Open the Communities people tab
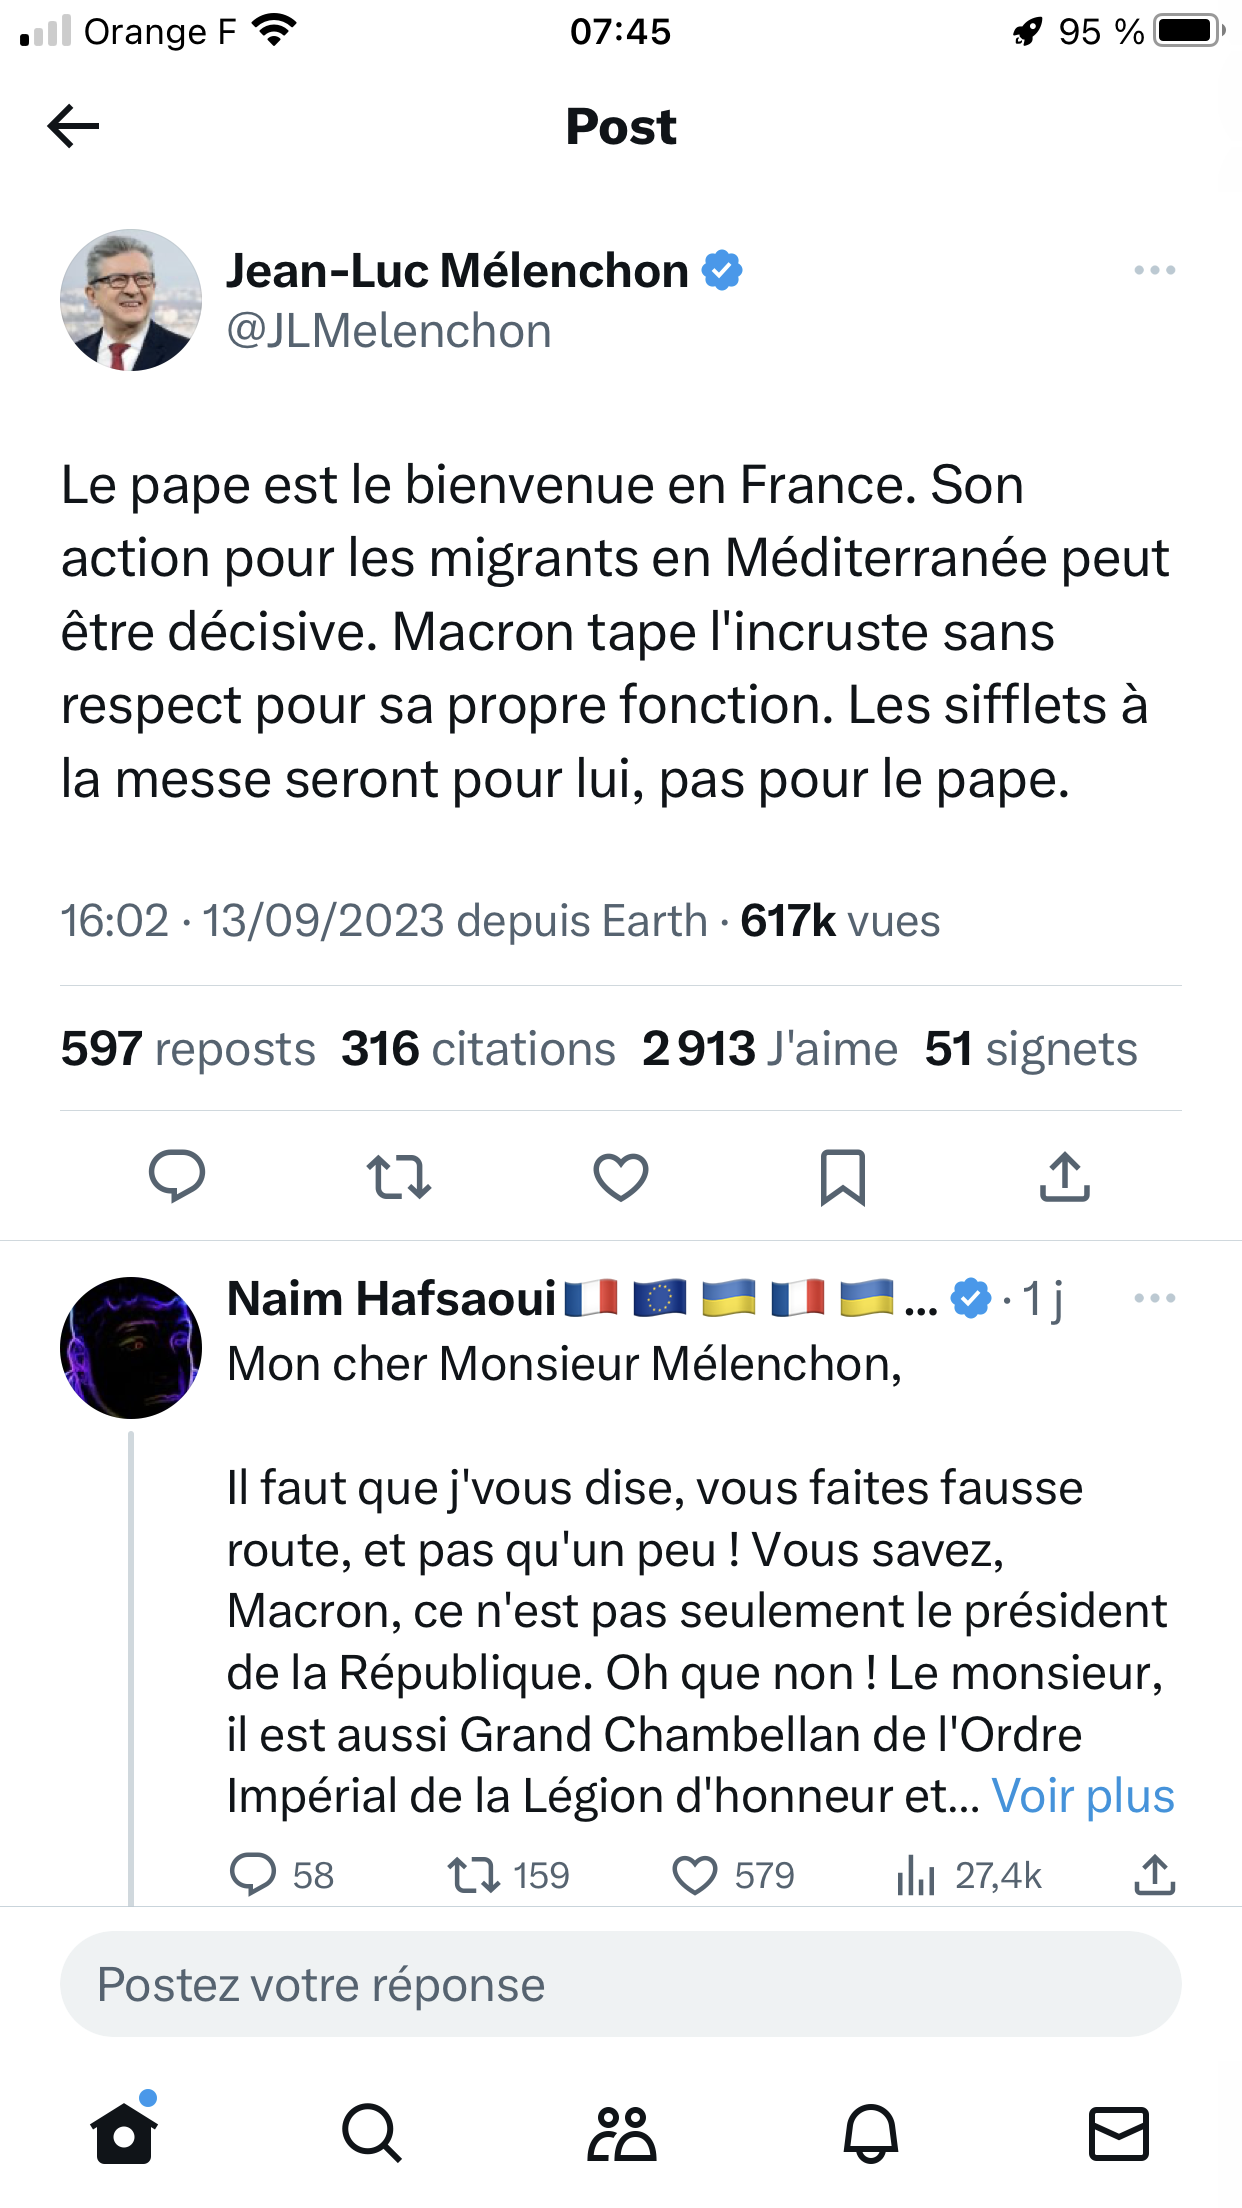This screenshot has width=1242, height=2208. click(x=621, y=2133)
